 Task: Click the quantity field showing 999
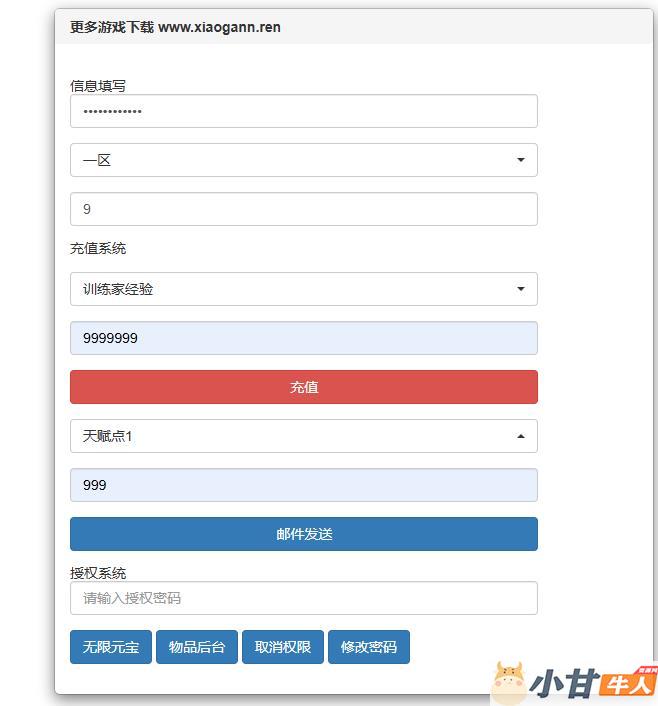point(303,485)
